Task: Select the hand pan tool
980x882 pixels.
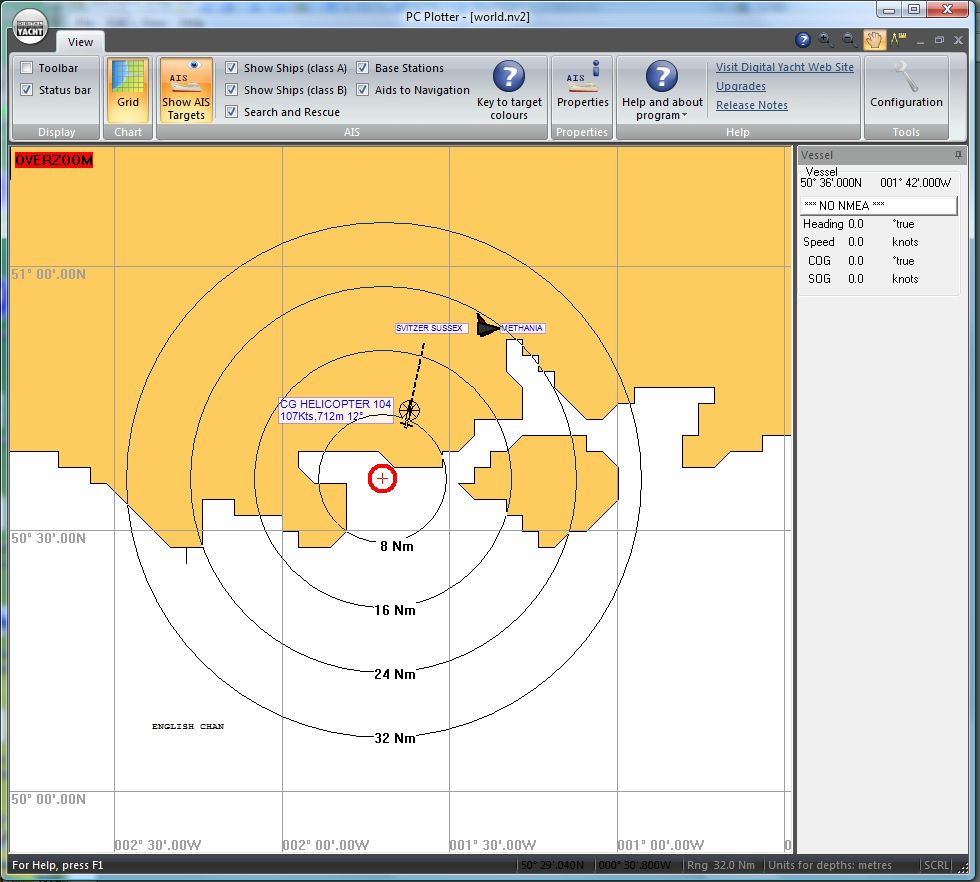Action: [874, 40]
